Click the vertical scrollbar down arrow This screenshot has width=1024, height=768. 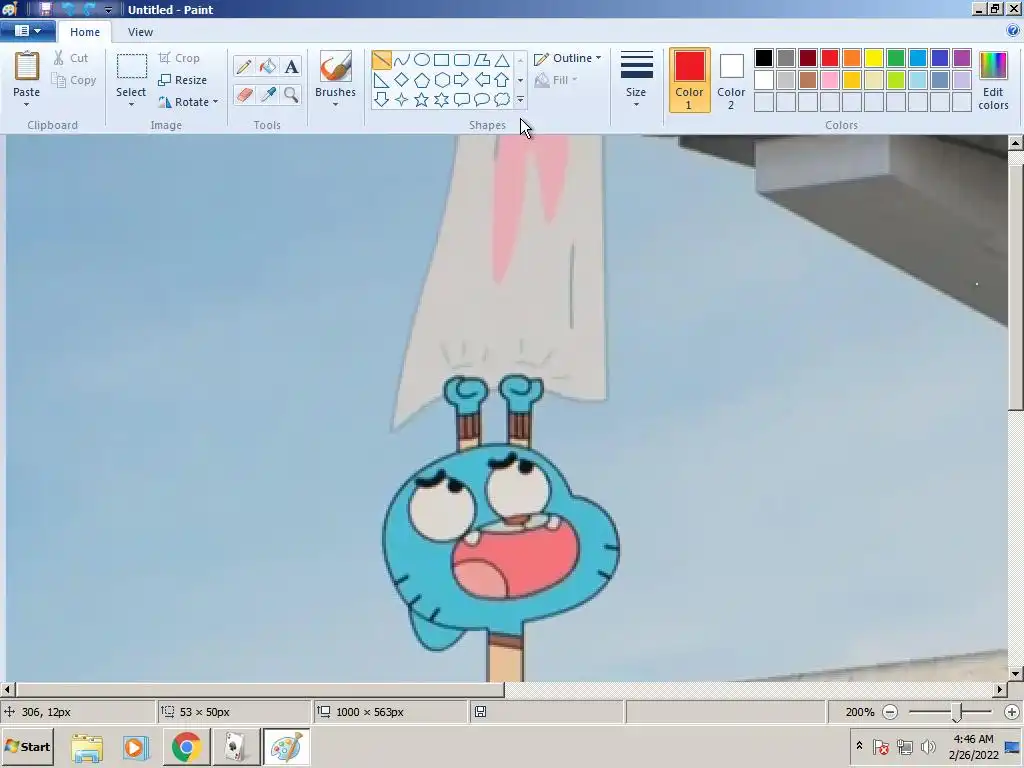[x=1016, y=673]
